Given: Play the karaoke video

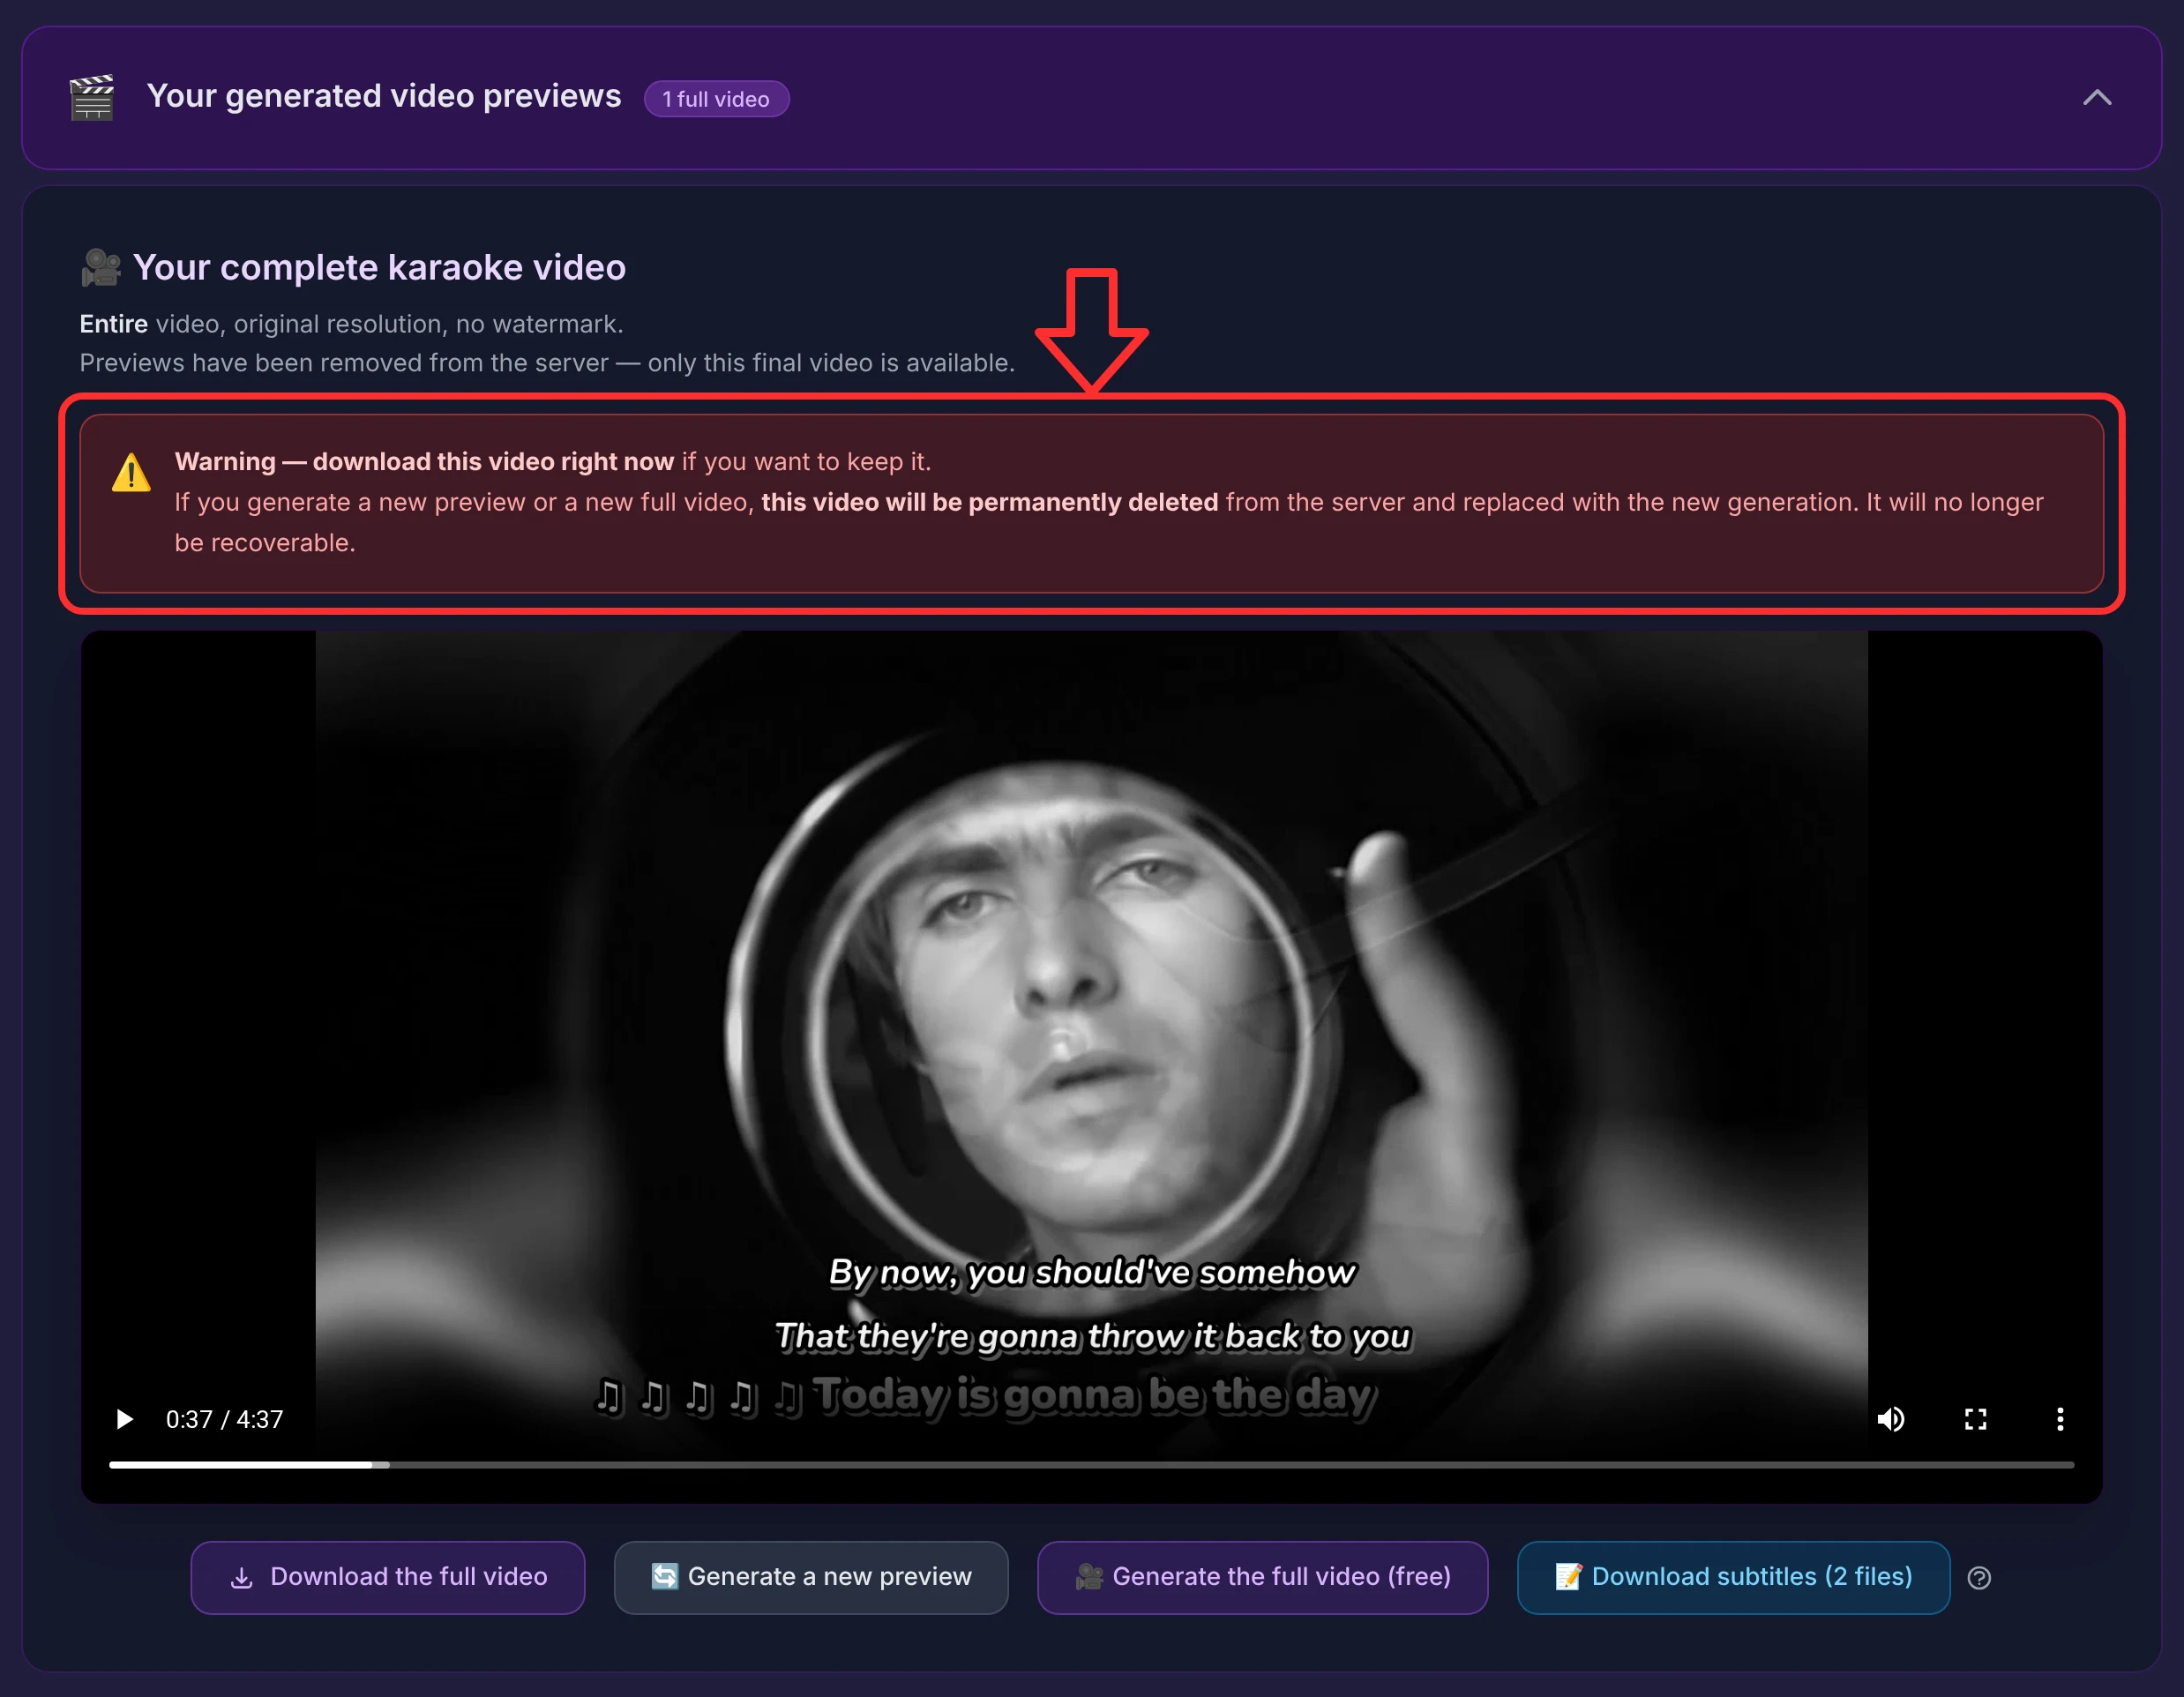Looking at the screenshot, I should coord(125,1418).
